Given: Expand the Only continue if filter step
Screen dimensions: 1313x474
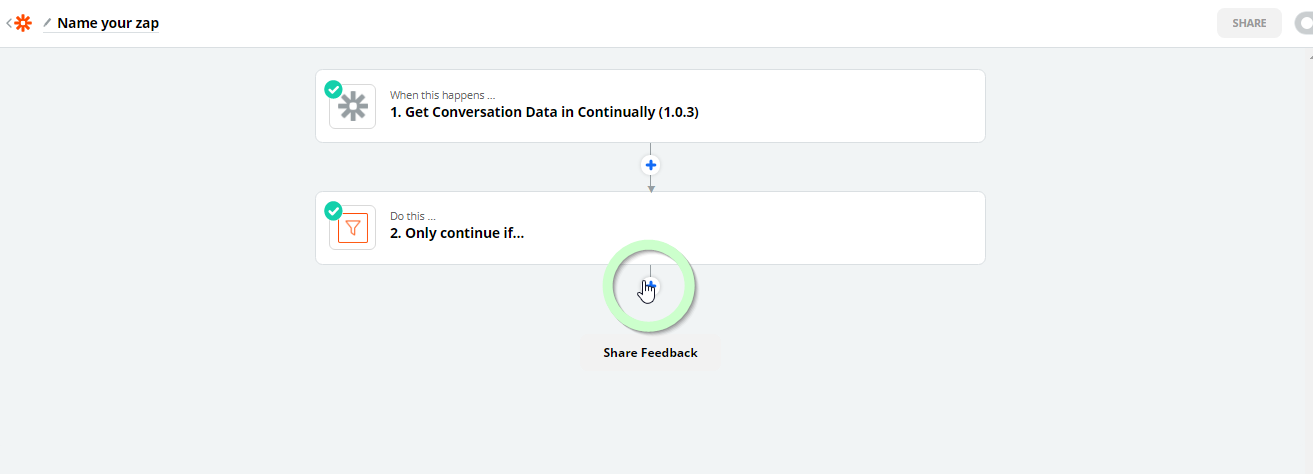Looking at the screenshot, I should tap(650, 228).
